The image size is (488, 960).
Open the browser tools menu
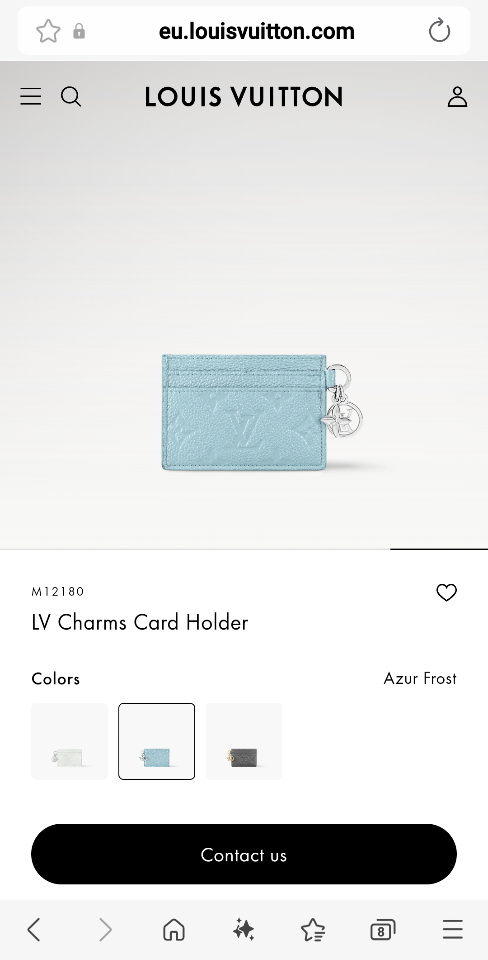click(x=453, y=929)
